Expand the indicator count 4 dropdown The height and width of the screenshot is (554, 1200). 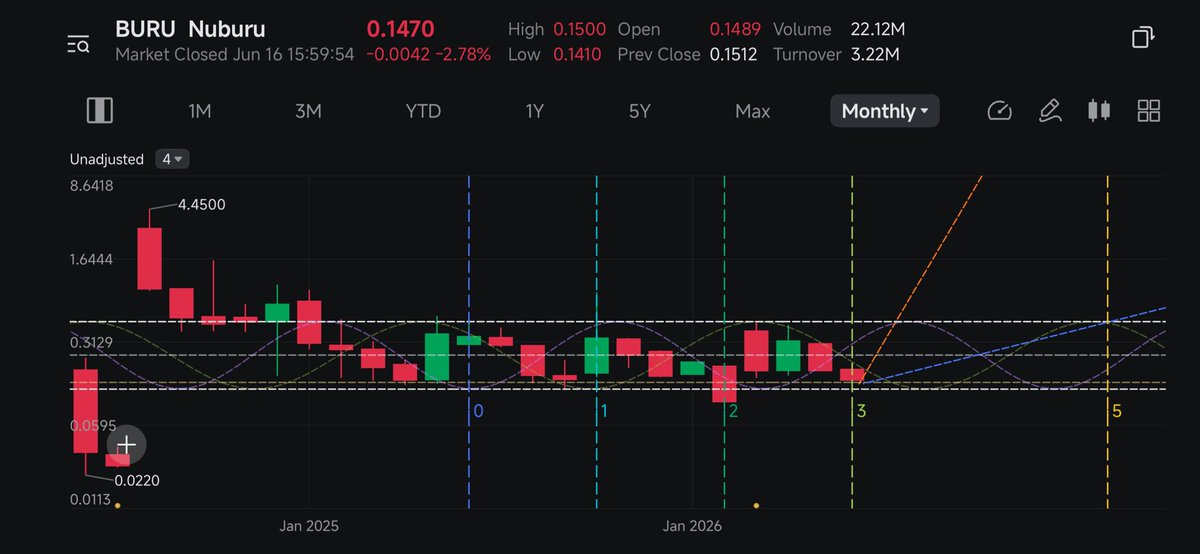coord(172,159)
